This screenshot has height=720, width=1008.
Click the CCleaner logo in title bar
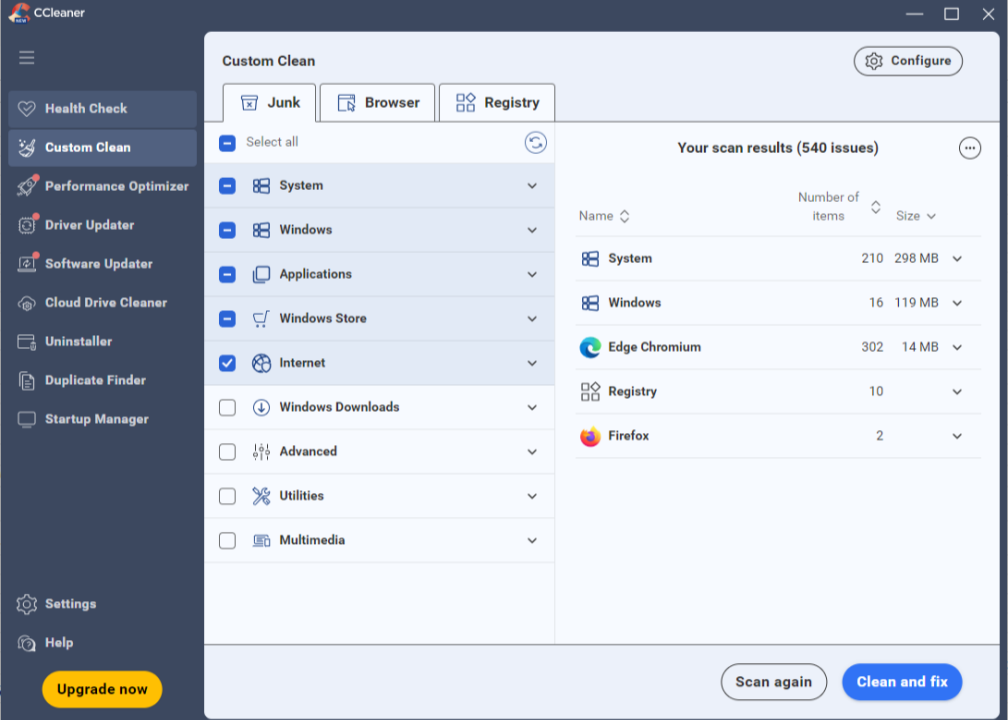pos(19,13)
